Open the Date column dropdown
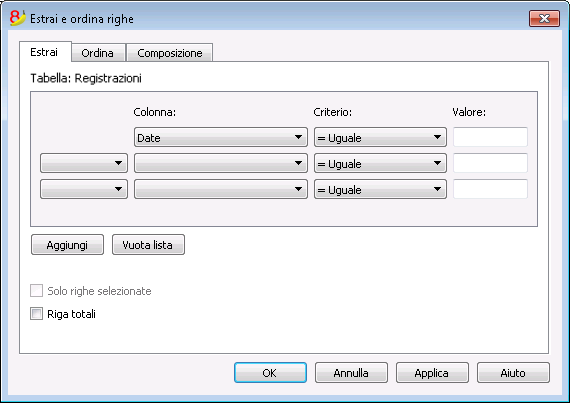Screen dimensions: 570x403 pos(221,137)
